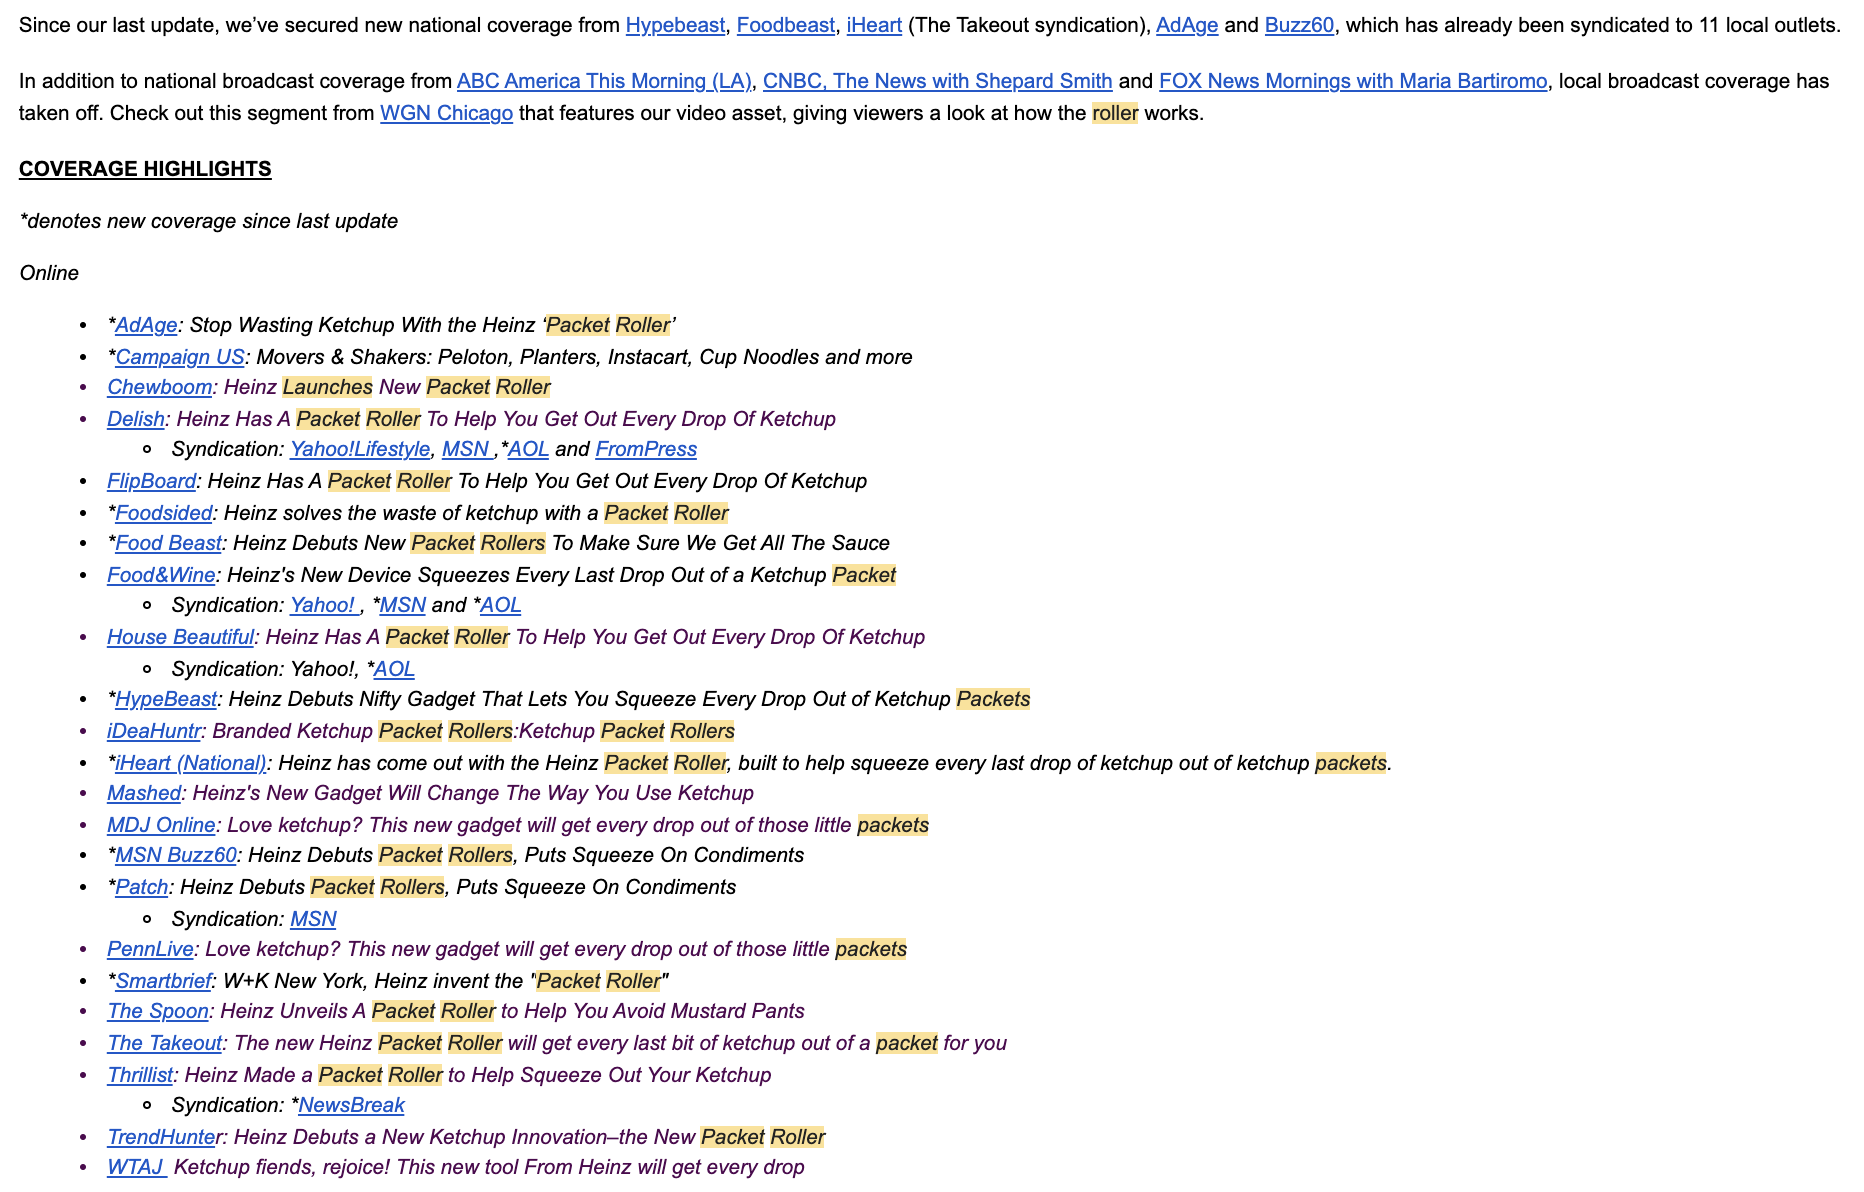Open the WGN Chicago segment link

446,113
